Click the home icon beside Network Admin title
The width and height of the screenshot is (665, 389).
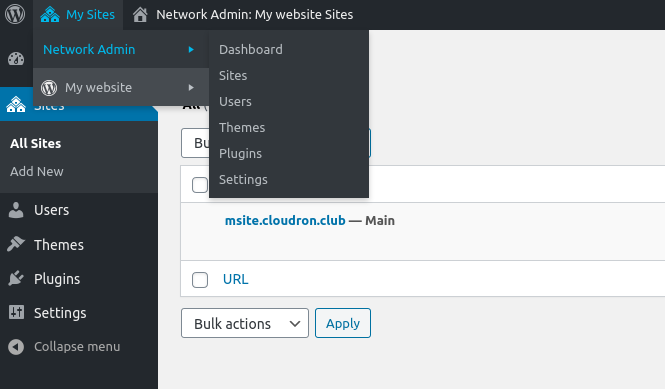[140, 14]
